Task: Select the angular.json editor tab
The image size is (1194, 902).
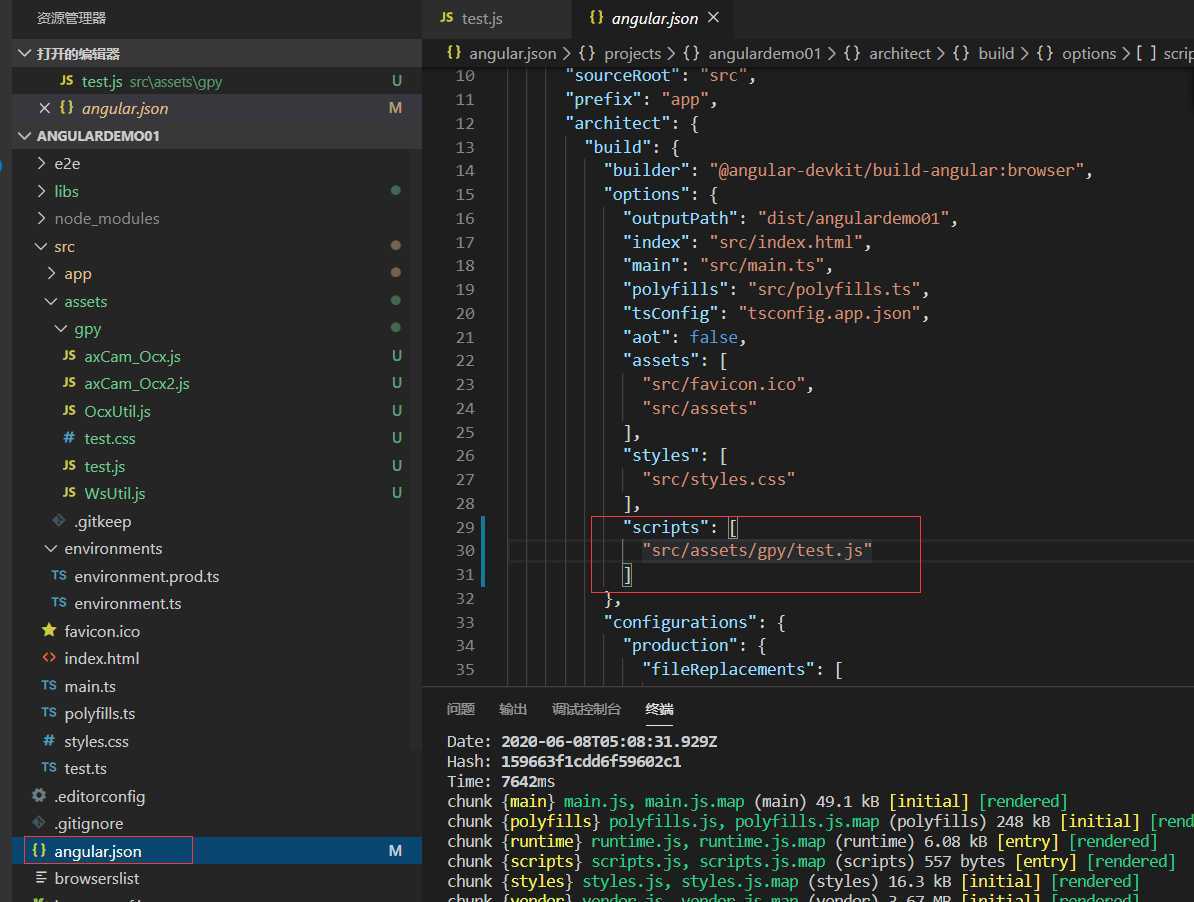Action: point(654,18)
